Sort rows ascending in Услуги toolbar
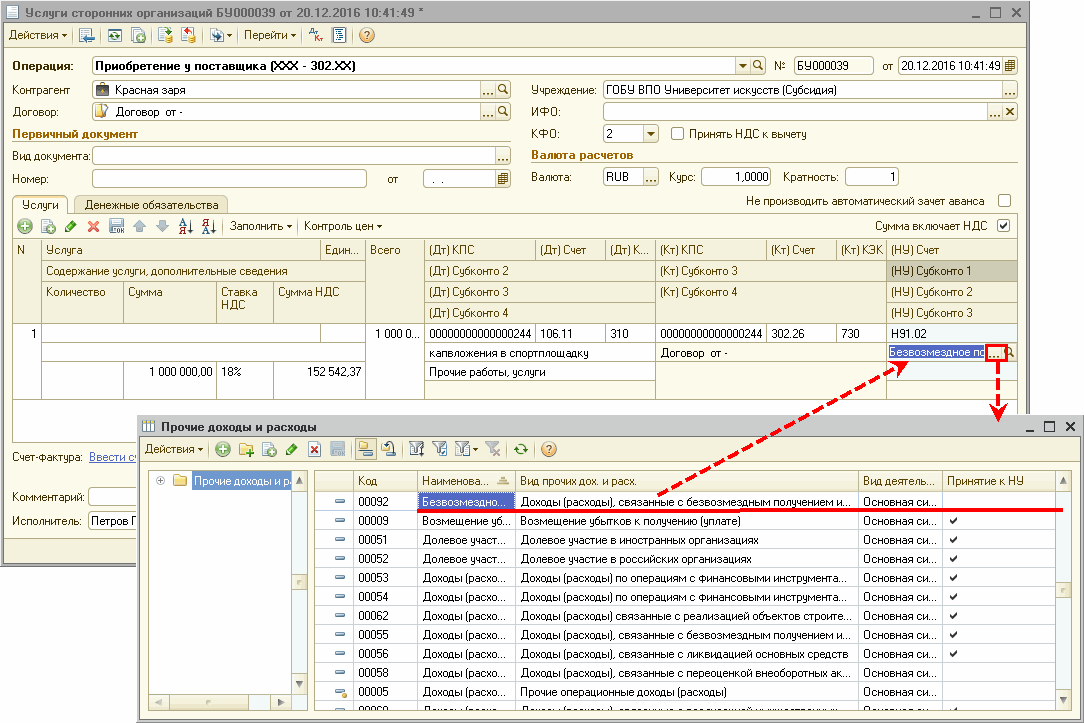This screenshot has height=723, width=1084. tap(185, 227)
